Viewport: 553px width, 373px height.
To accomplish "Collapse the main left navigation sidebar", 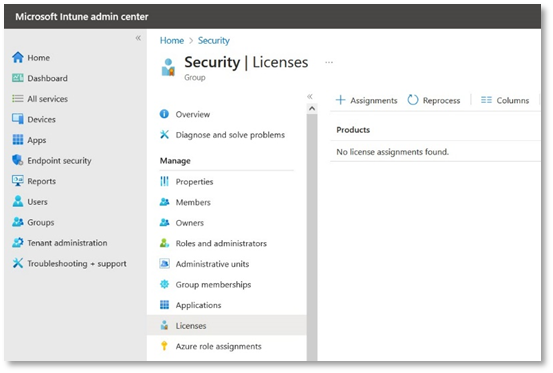I will (x=138, y=38).
